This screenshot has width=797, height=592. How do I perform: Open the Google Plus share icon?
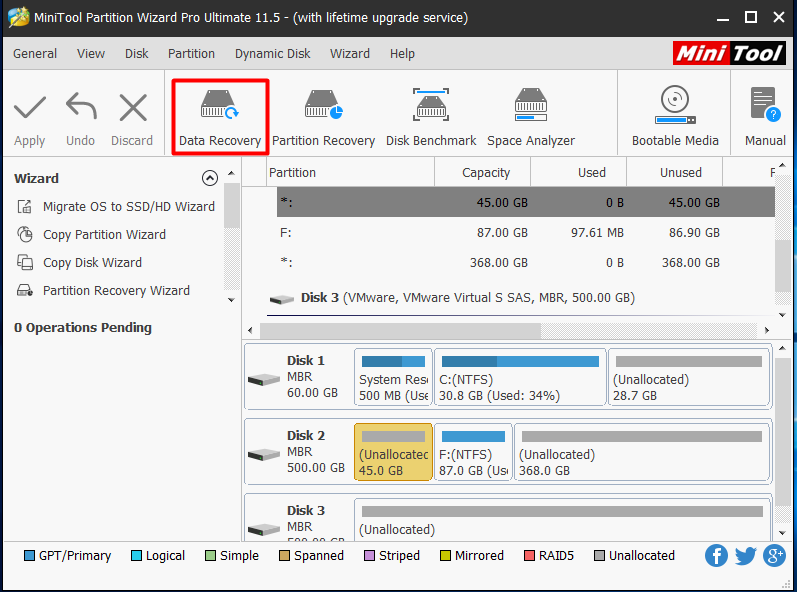point(774,555)
